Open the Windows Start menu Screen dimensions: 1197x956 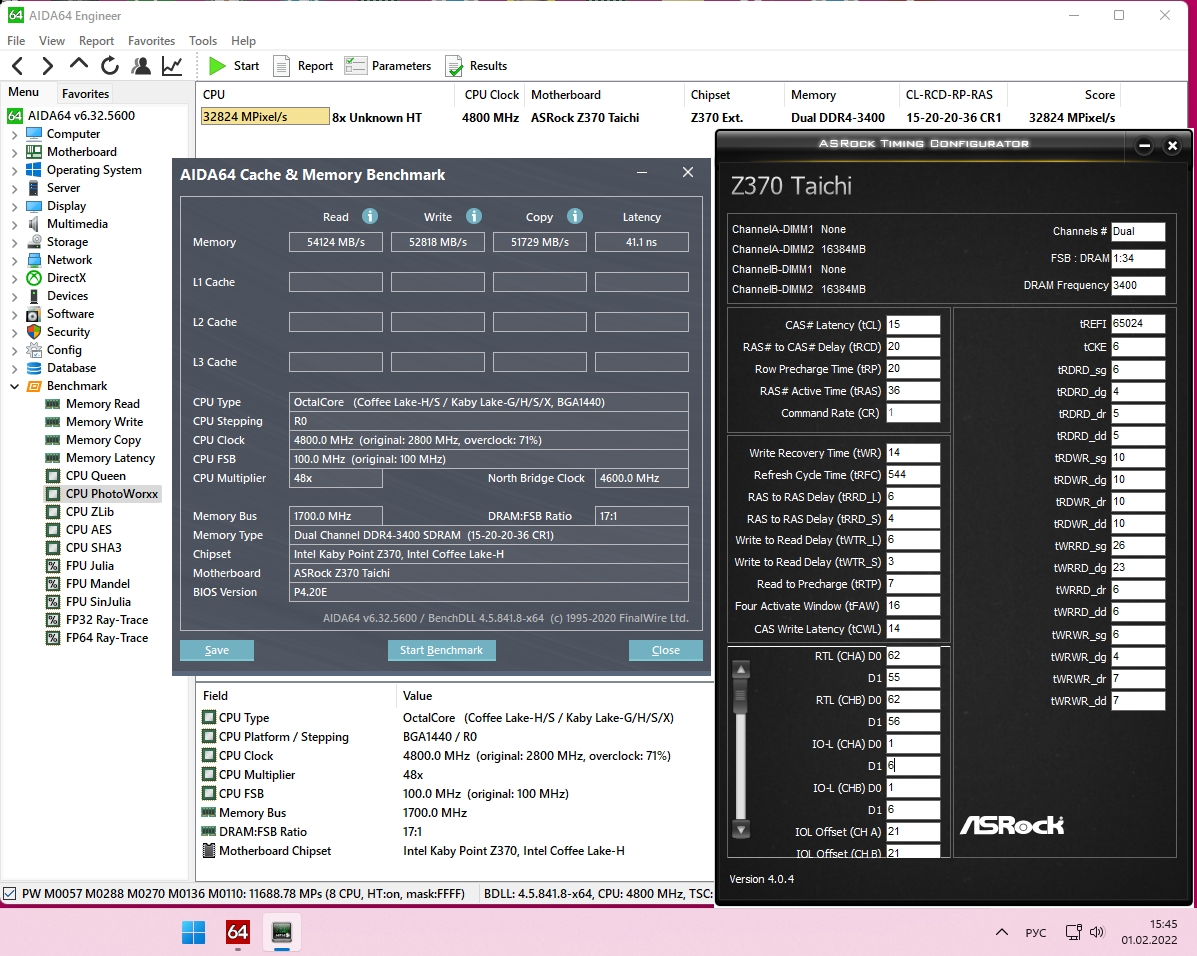(193, 932)
